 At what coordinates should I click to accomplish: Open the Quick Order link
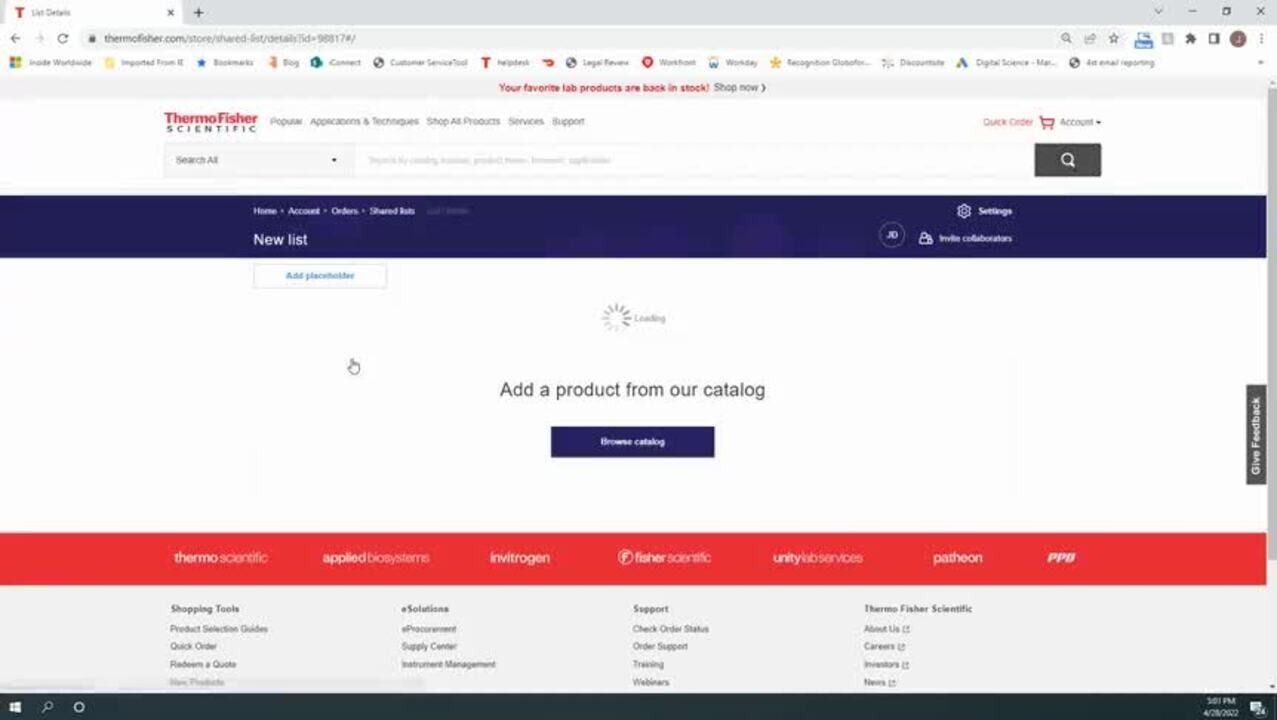pos(1007,122)
